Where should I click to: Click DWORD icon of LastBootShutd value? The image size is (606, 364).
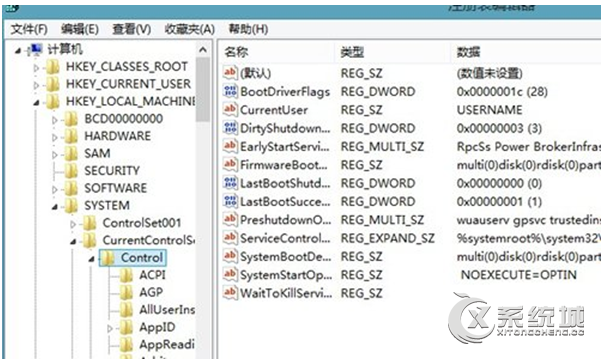[230, 182]
